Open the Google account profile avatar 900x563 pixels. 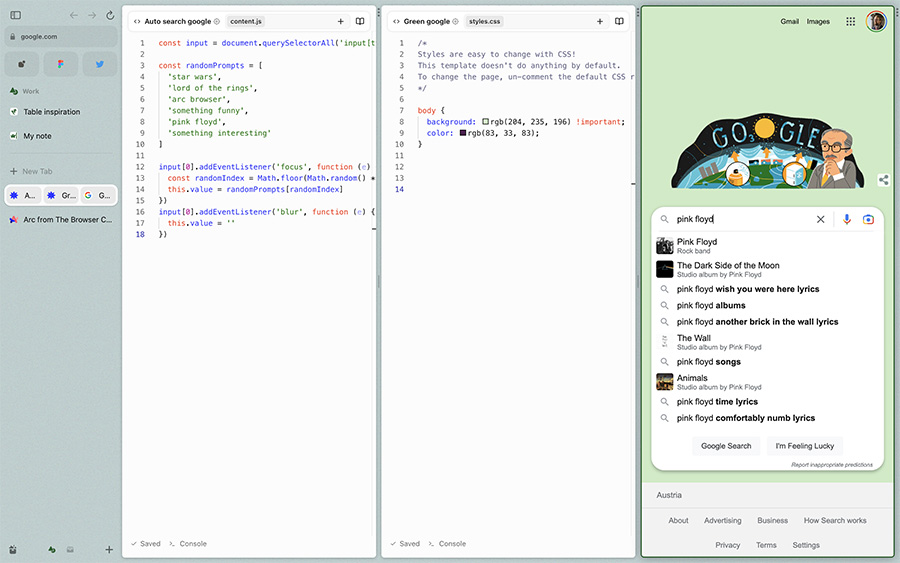click(876, 21)
